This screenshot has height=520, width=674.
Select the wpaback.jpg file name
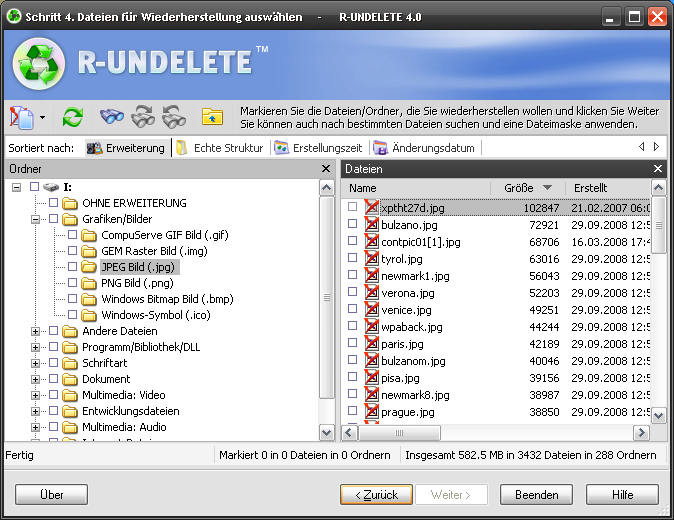[x=412, y=327]
